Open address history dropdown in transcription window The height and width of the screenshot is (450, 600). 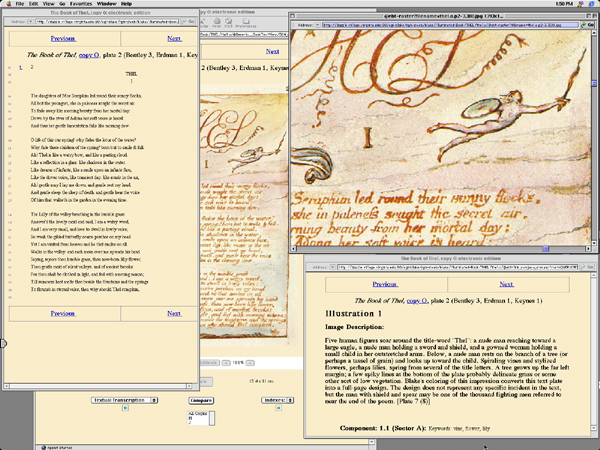pos(31,21)
